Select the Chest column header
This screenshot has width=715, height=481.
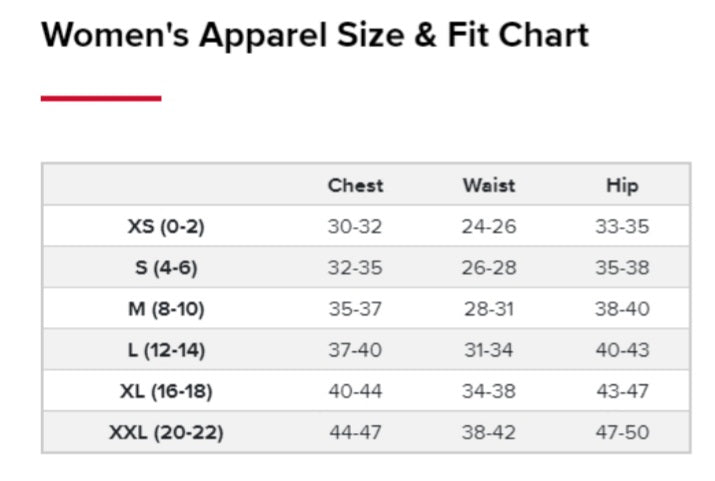pyautogui.click(x=355, y=185)
